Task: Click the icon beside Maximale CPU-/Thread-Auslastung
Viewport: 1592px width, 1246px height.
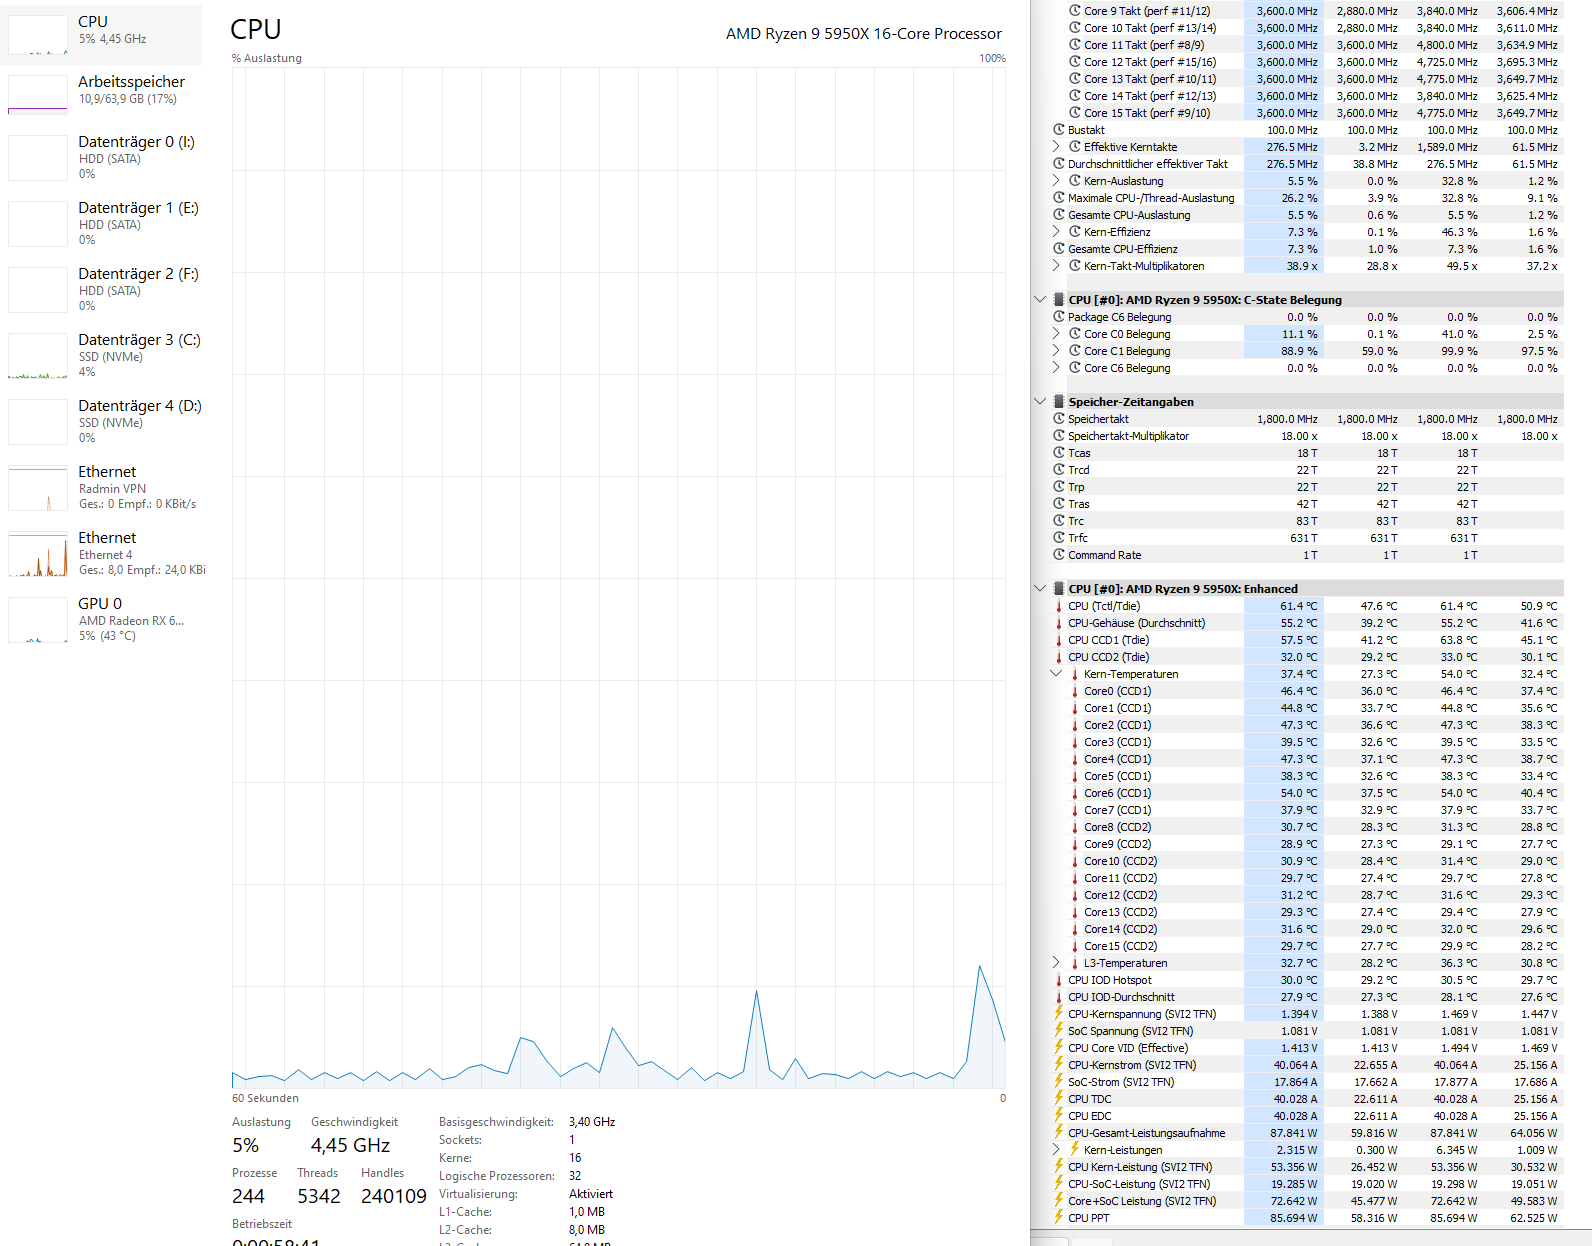Action: [1059, 198]
